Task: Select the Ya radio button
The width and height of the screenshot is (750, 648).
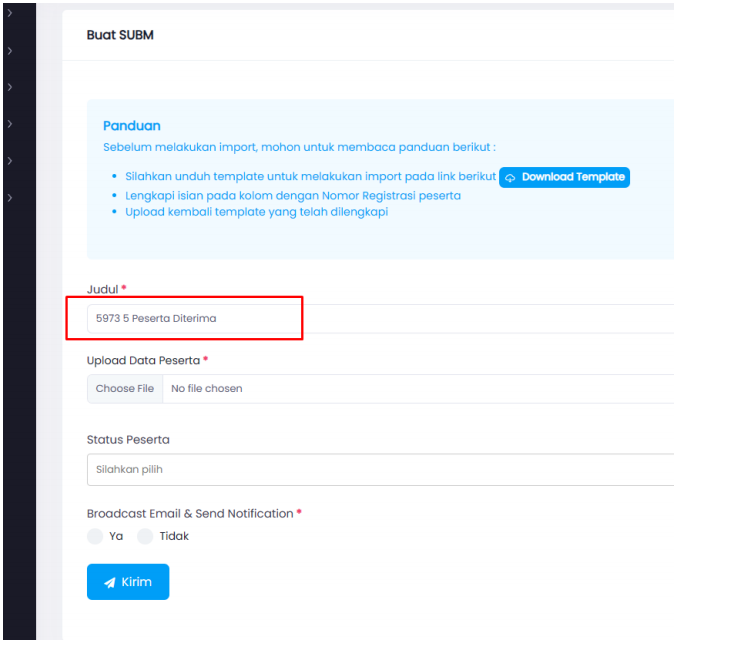Action: [95, 536]
